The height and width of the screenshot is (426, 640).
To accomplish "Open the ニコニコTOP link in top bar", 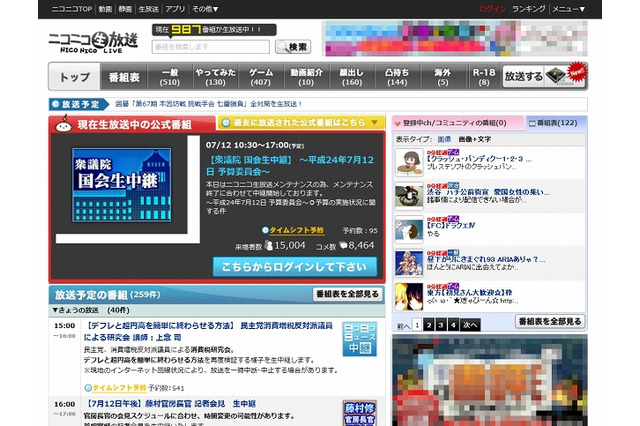I will pyautogui.click(x=72, y=9).
